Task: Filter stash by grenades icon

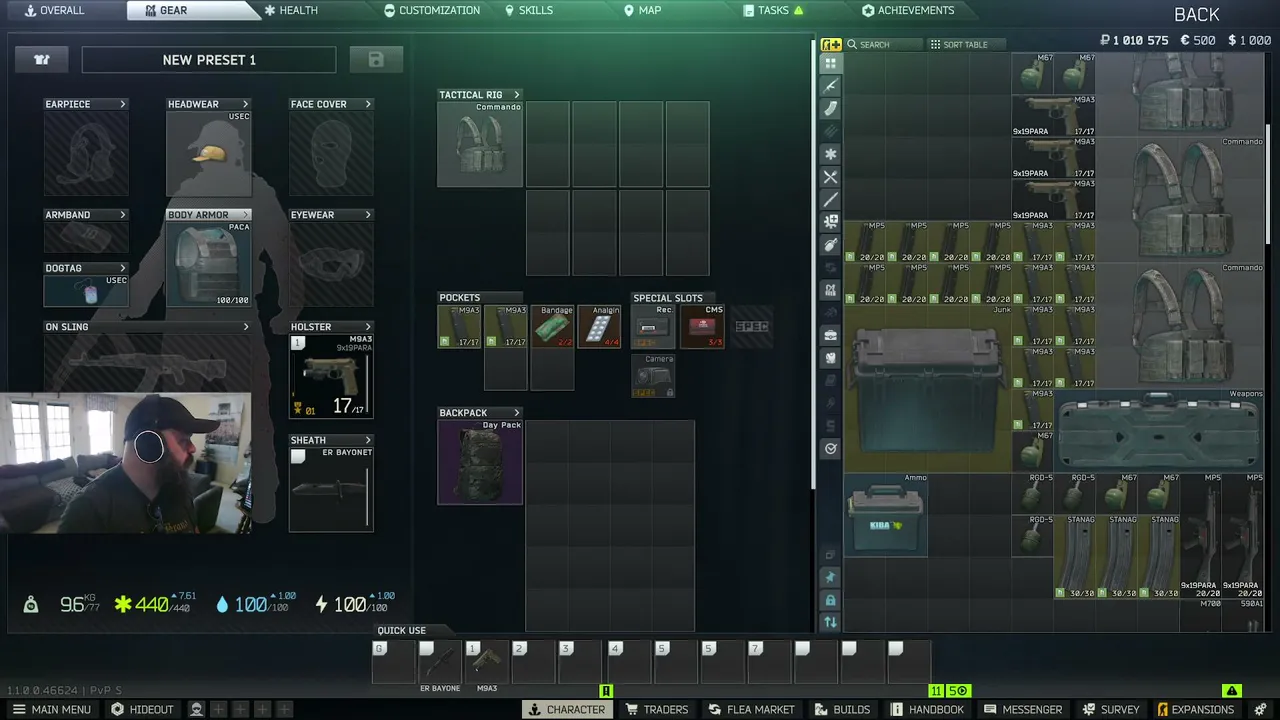Action: click(x=830, y=245)
